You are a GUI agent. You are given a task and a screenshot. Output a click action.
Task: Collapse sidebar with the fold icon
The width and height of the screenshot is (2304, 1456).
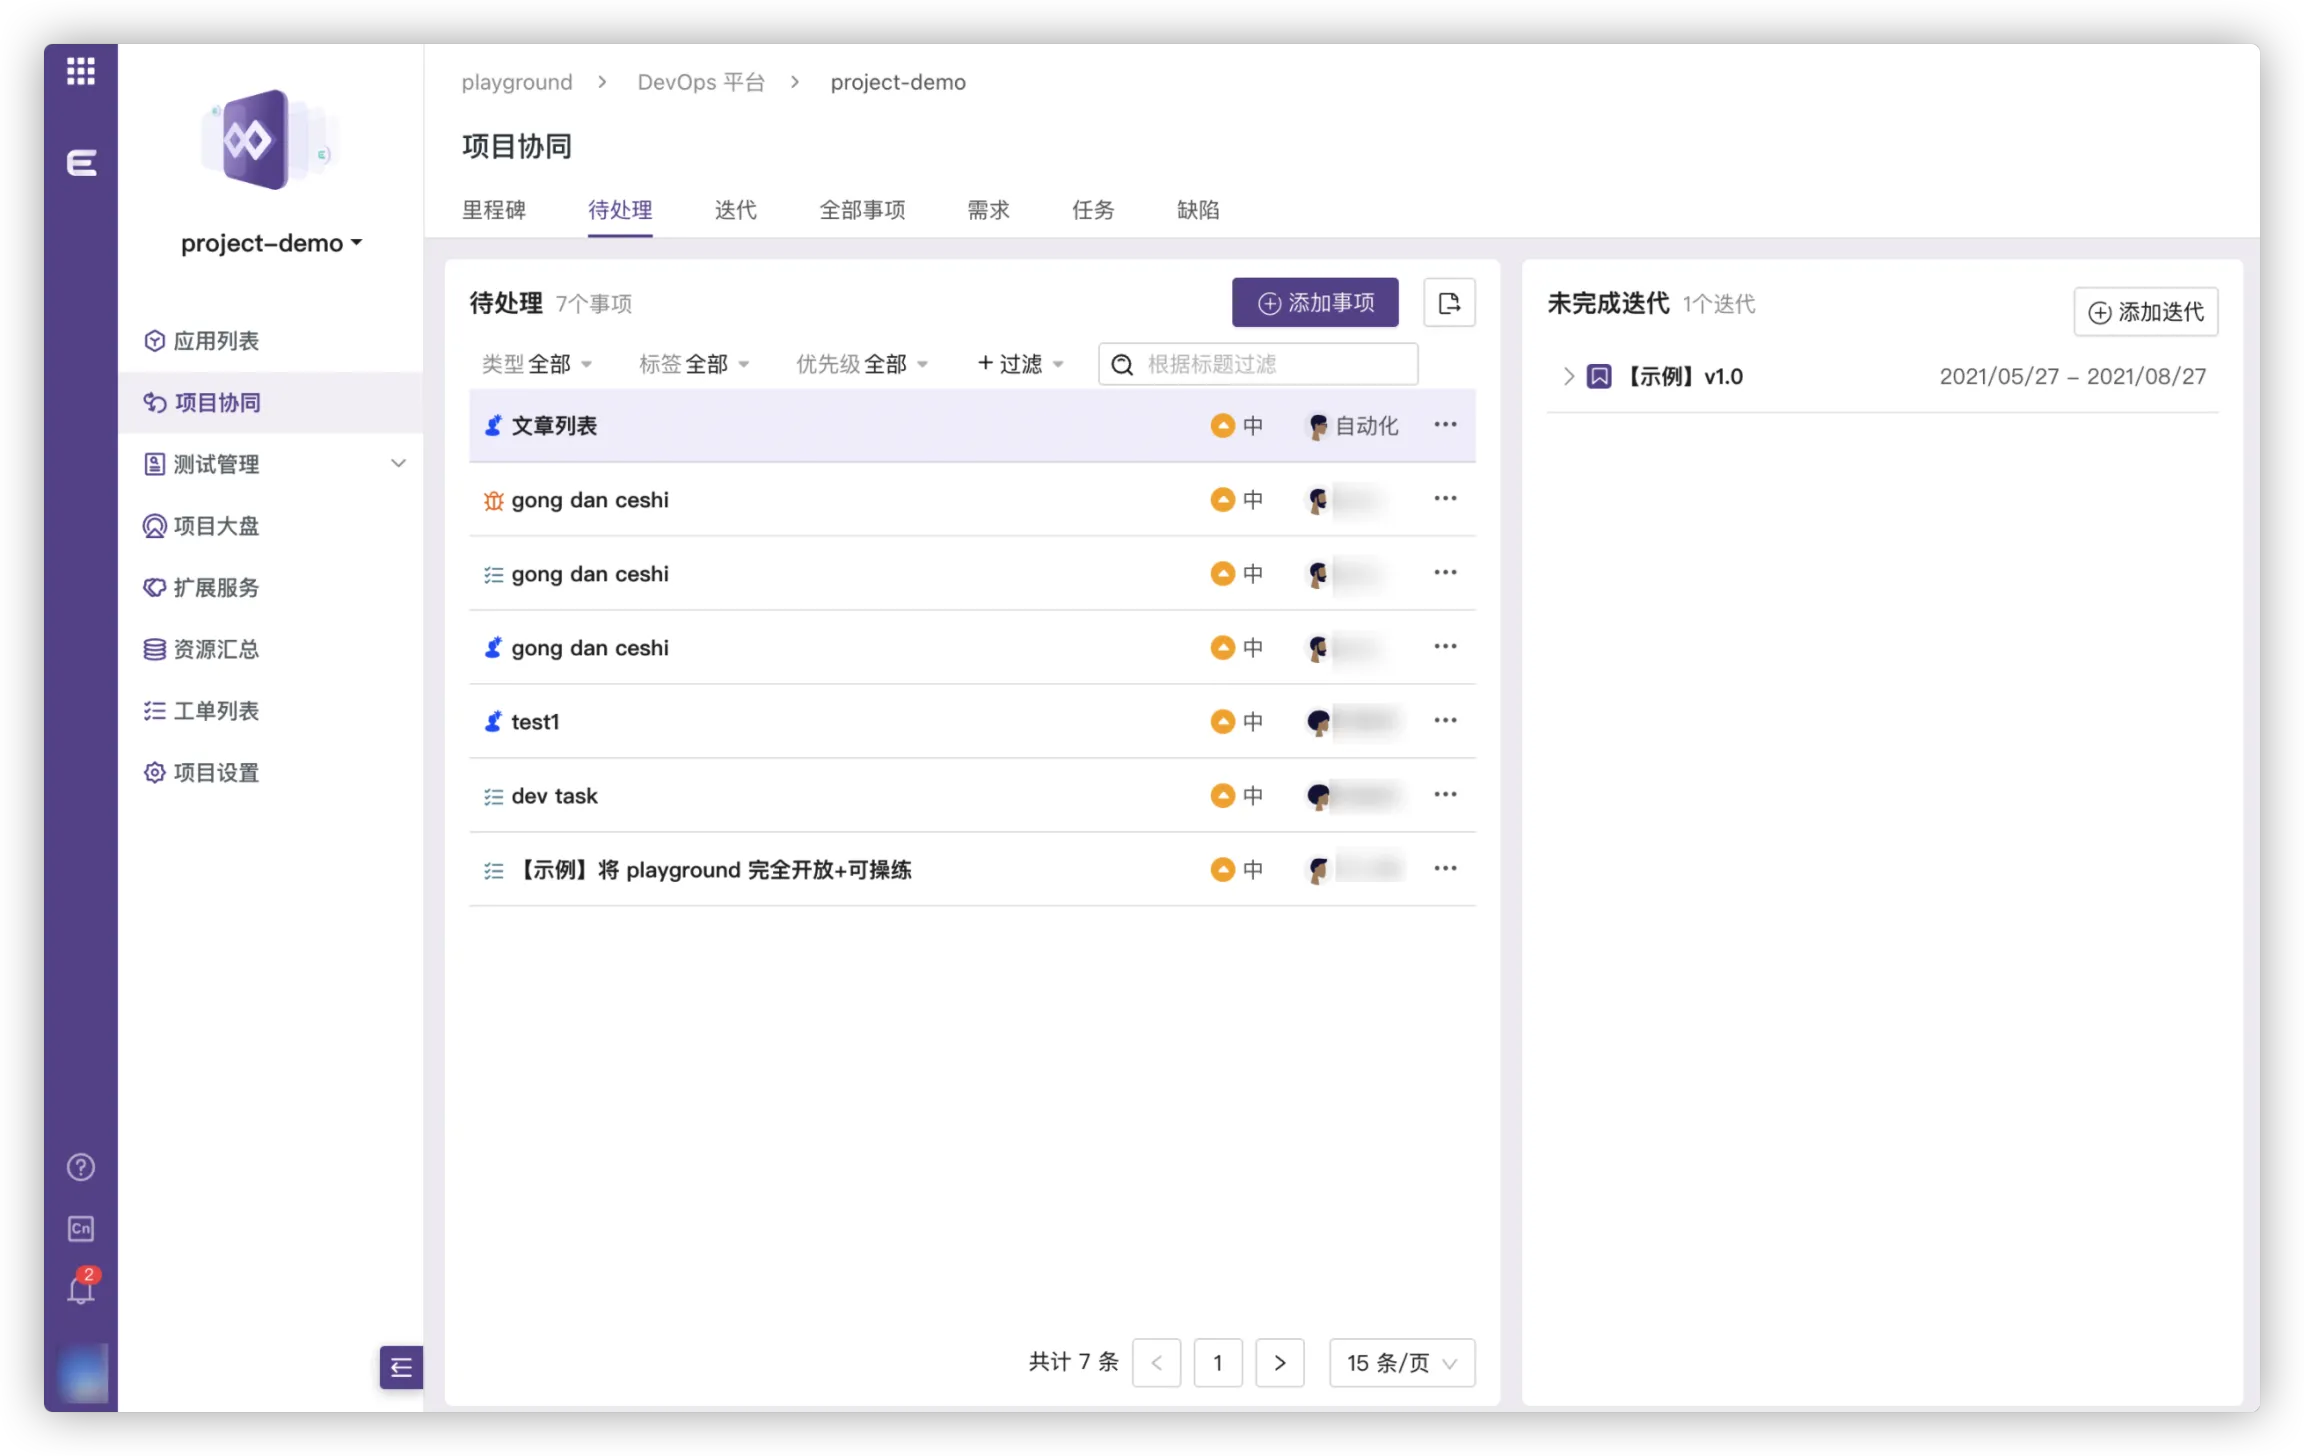pos(401,1367)
